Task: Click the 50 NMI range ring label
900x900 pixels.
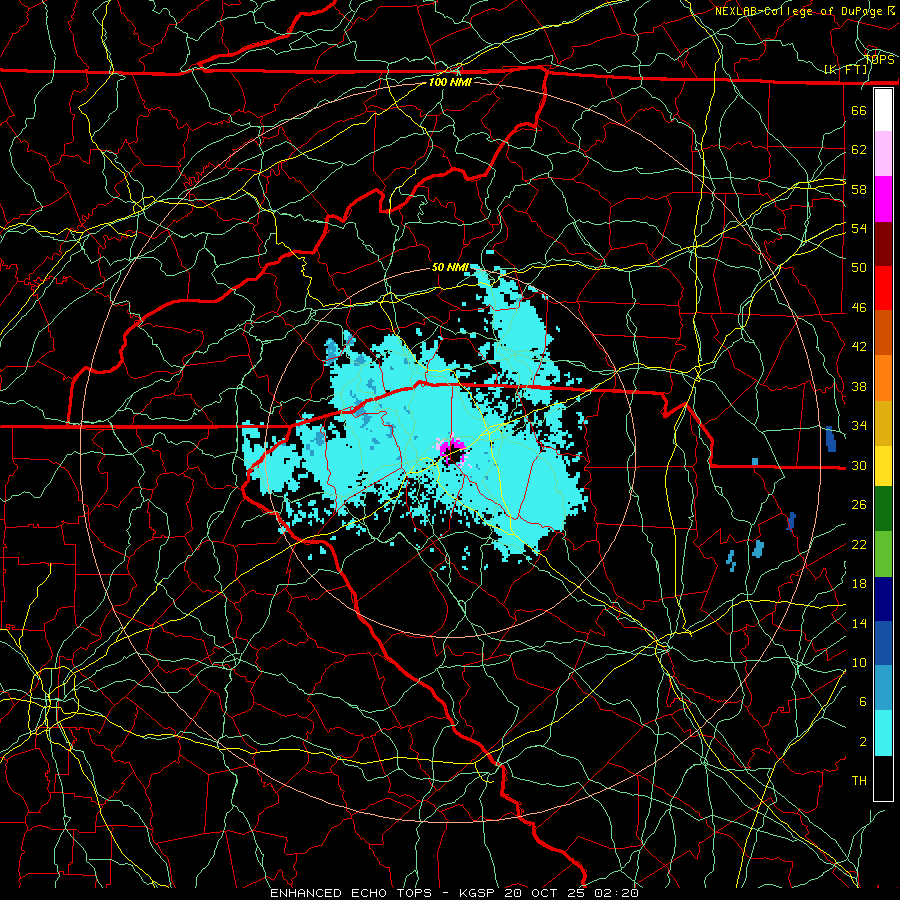Action: coord(450,267)
